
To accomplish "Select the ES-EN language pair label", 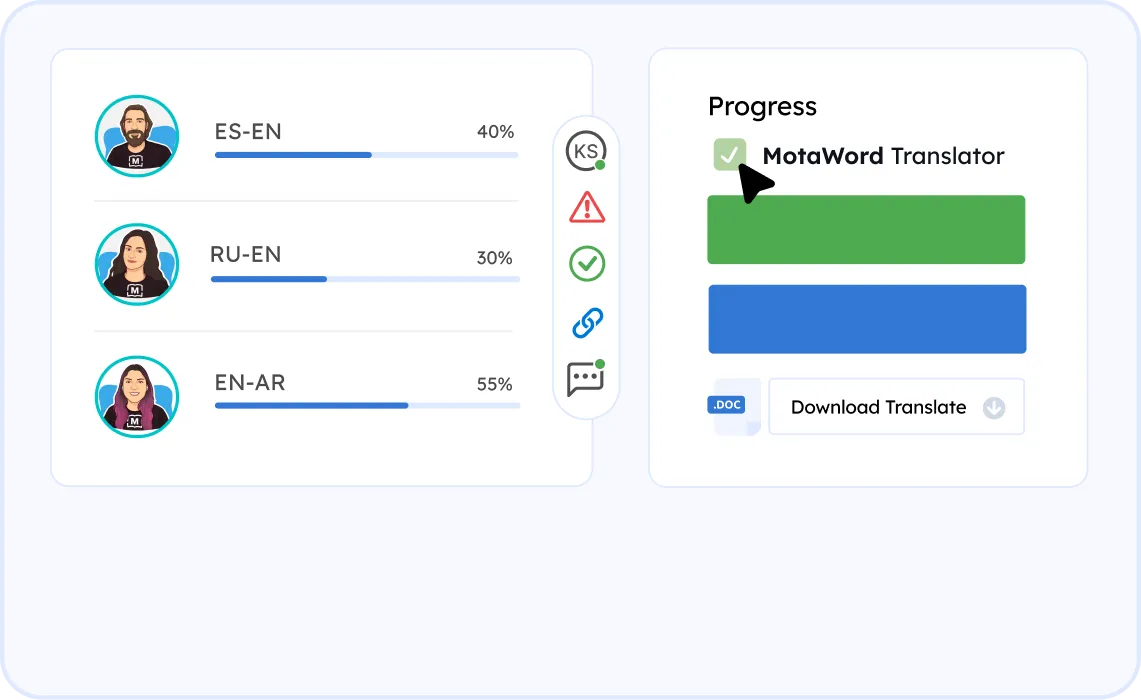I will tap(248, 132).
